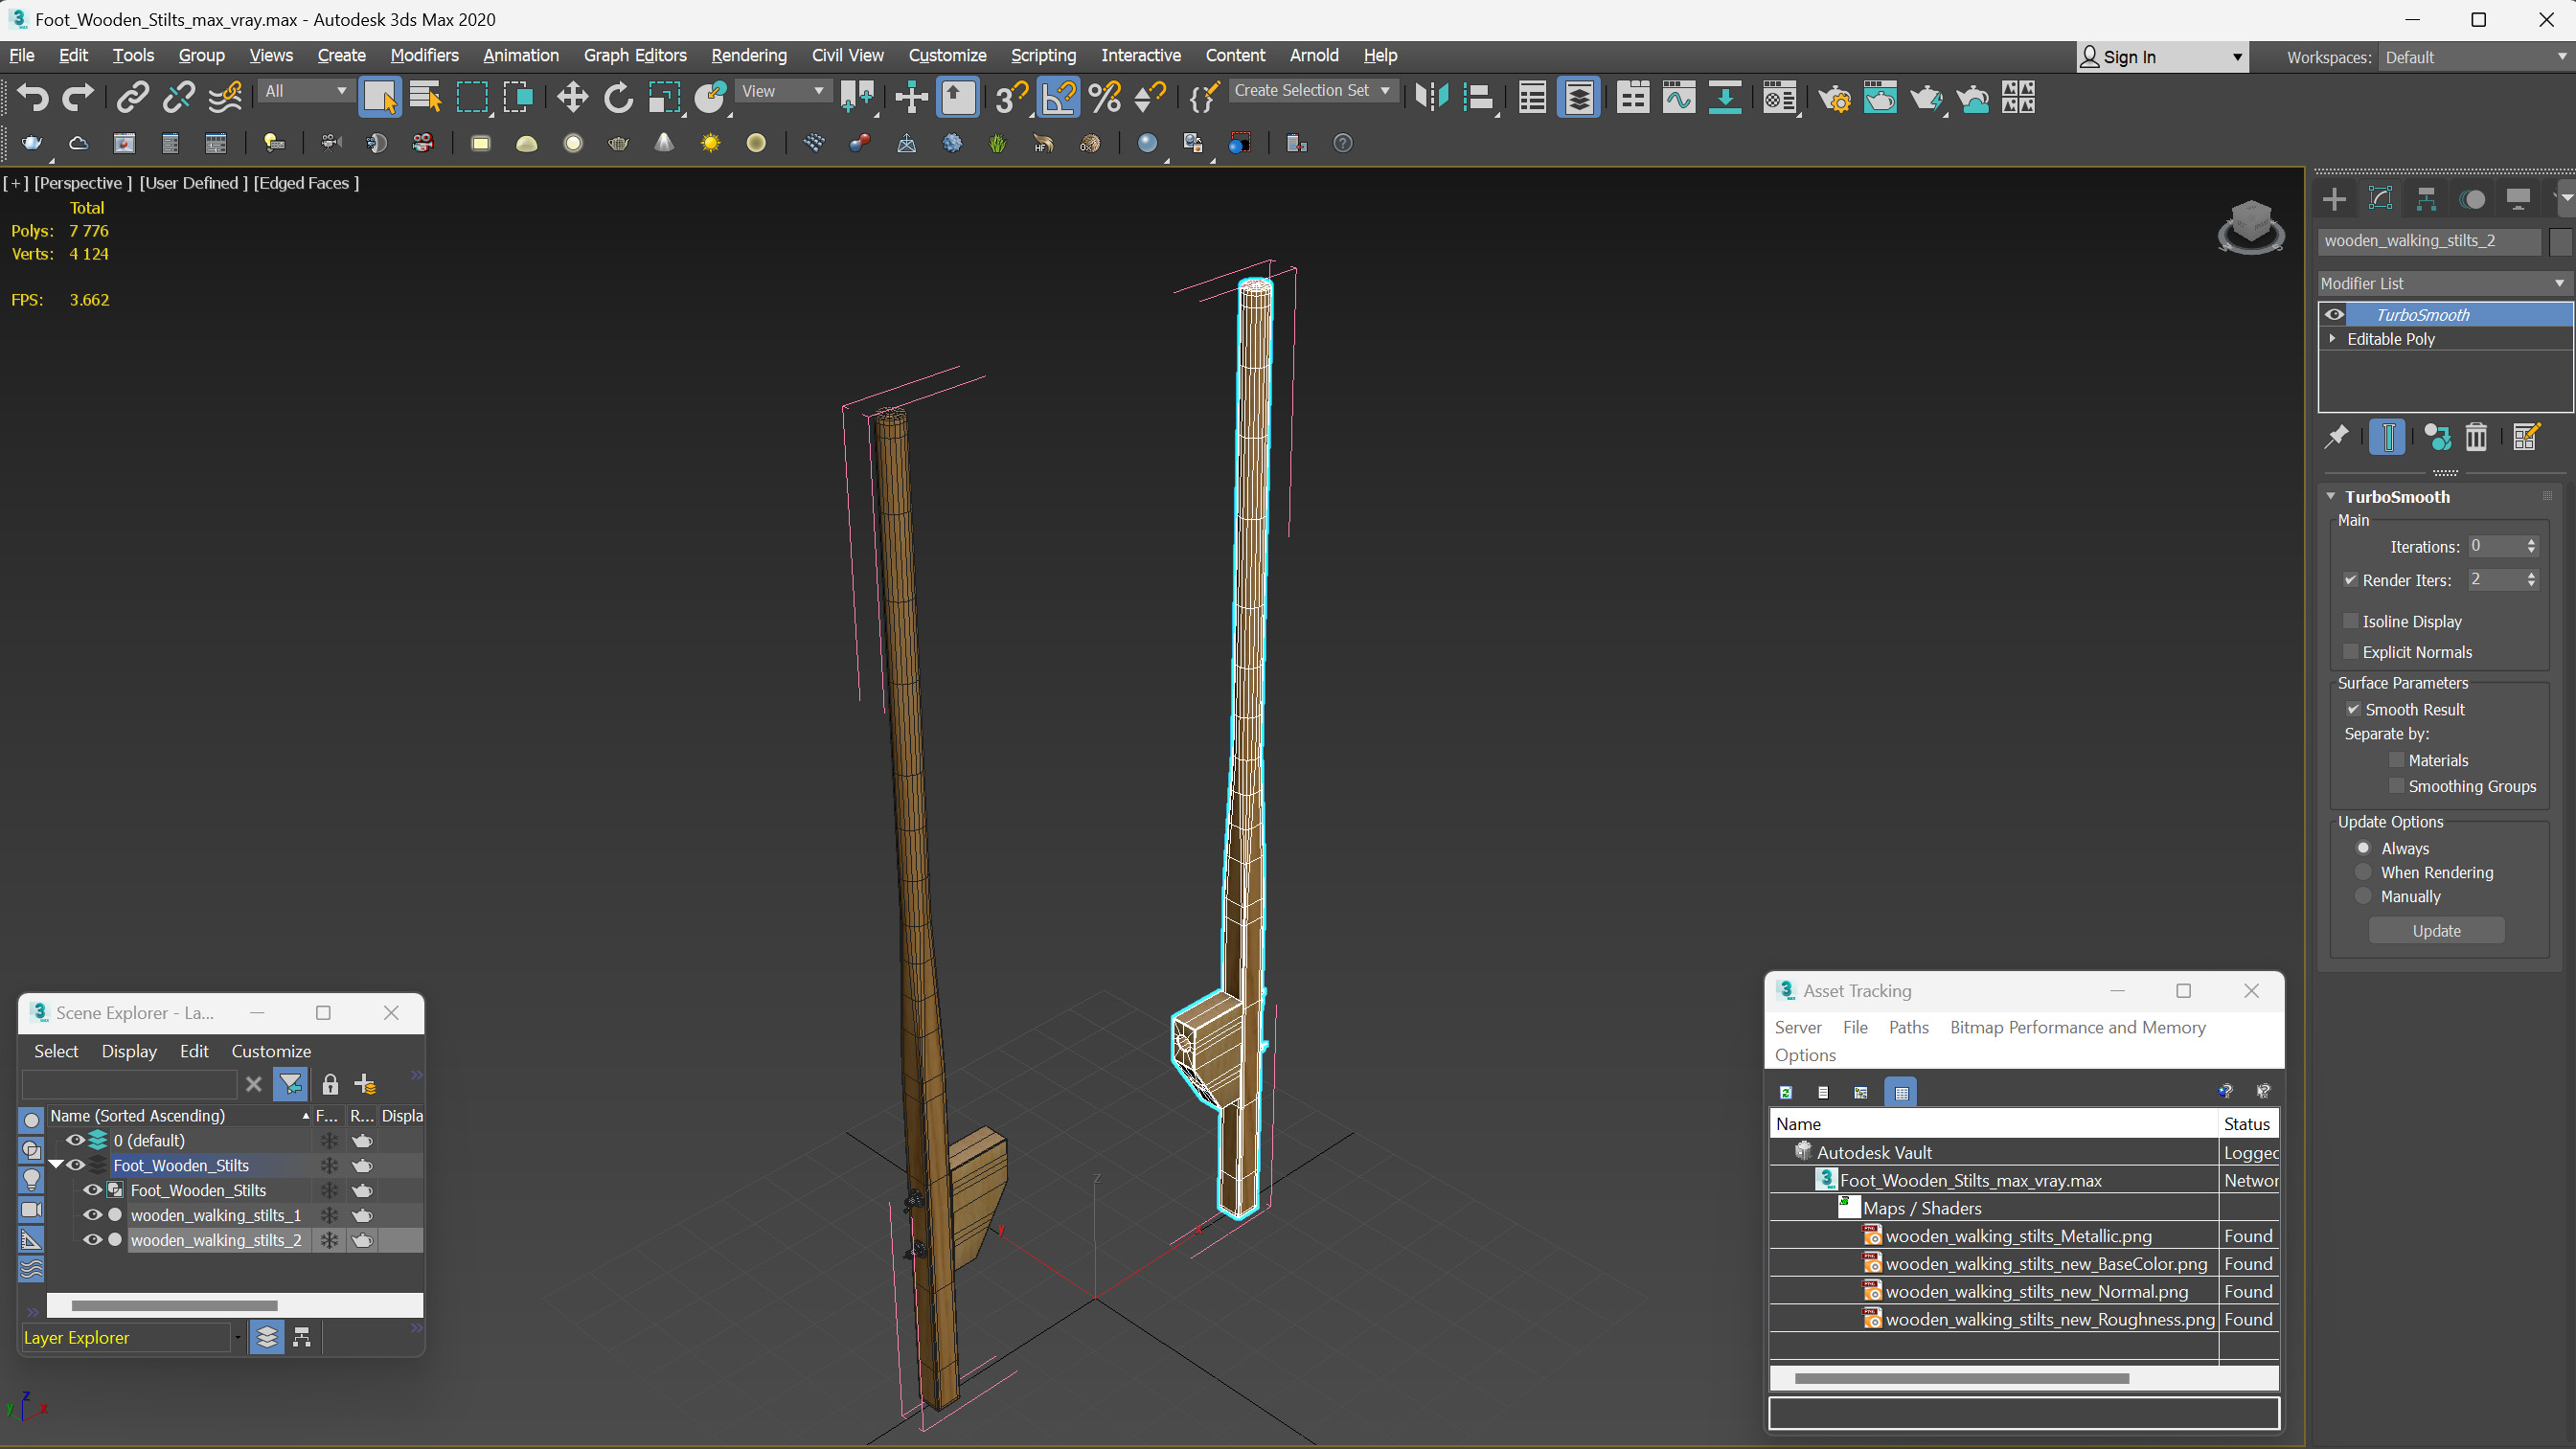Check Separate by Smoothing Groups
This screenshot has width=2576, height=1449.
[x=2396, y=786]
